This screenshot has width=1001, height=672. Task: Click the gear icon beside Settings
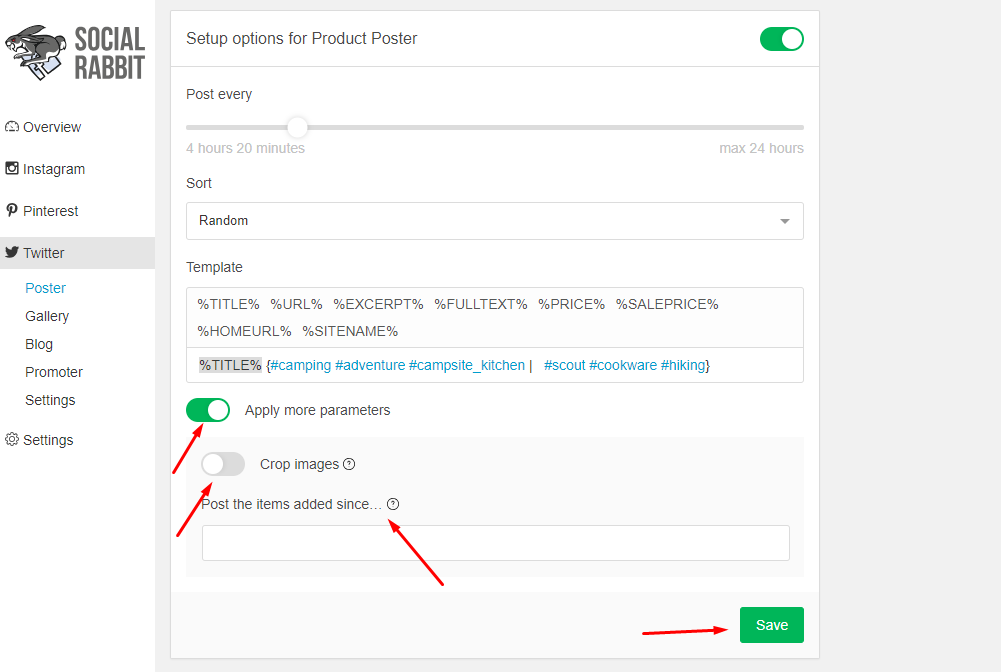point(11,439)
